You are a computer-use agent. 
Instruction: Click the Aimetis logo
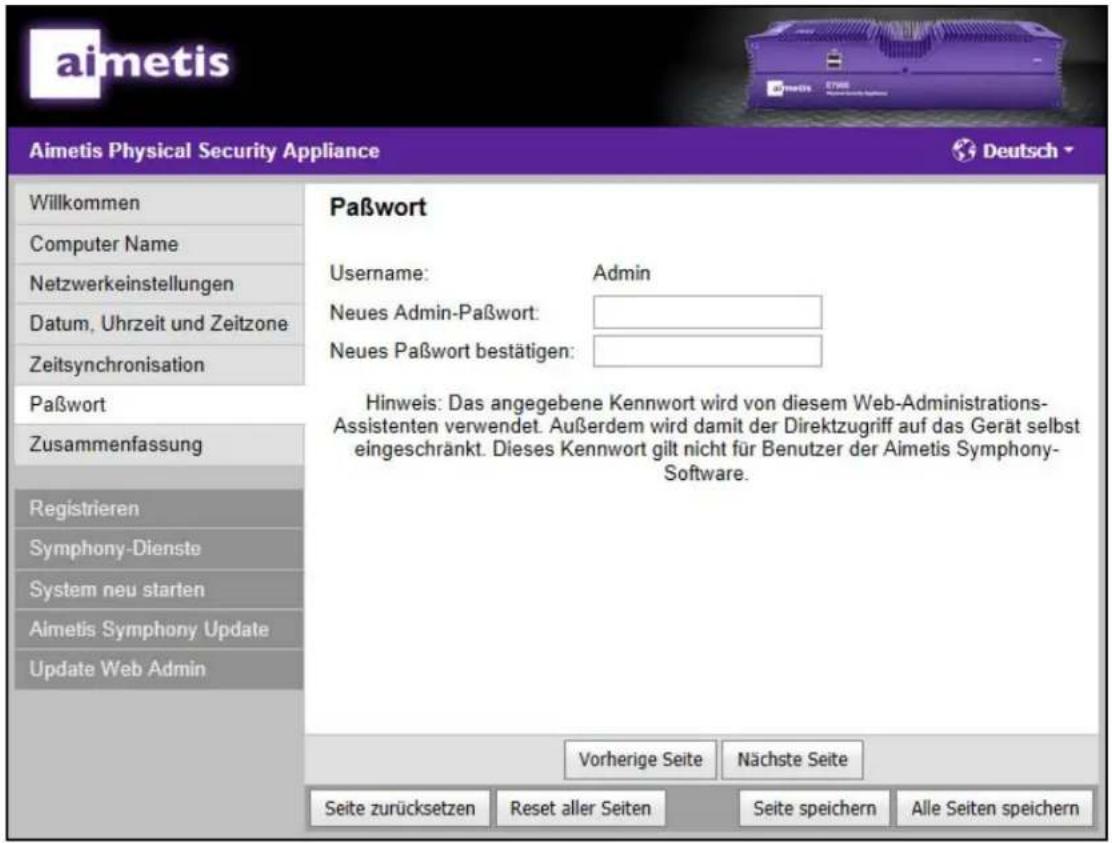(130, 64)
